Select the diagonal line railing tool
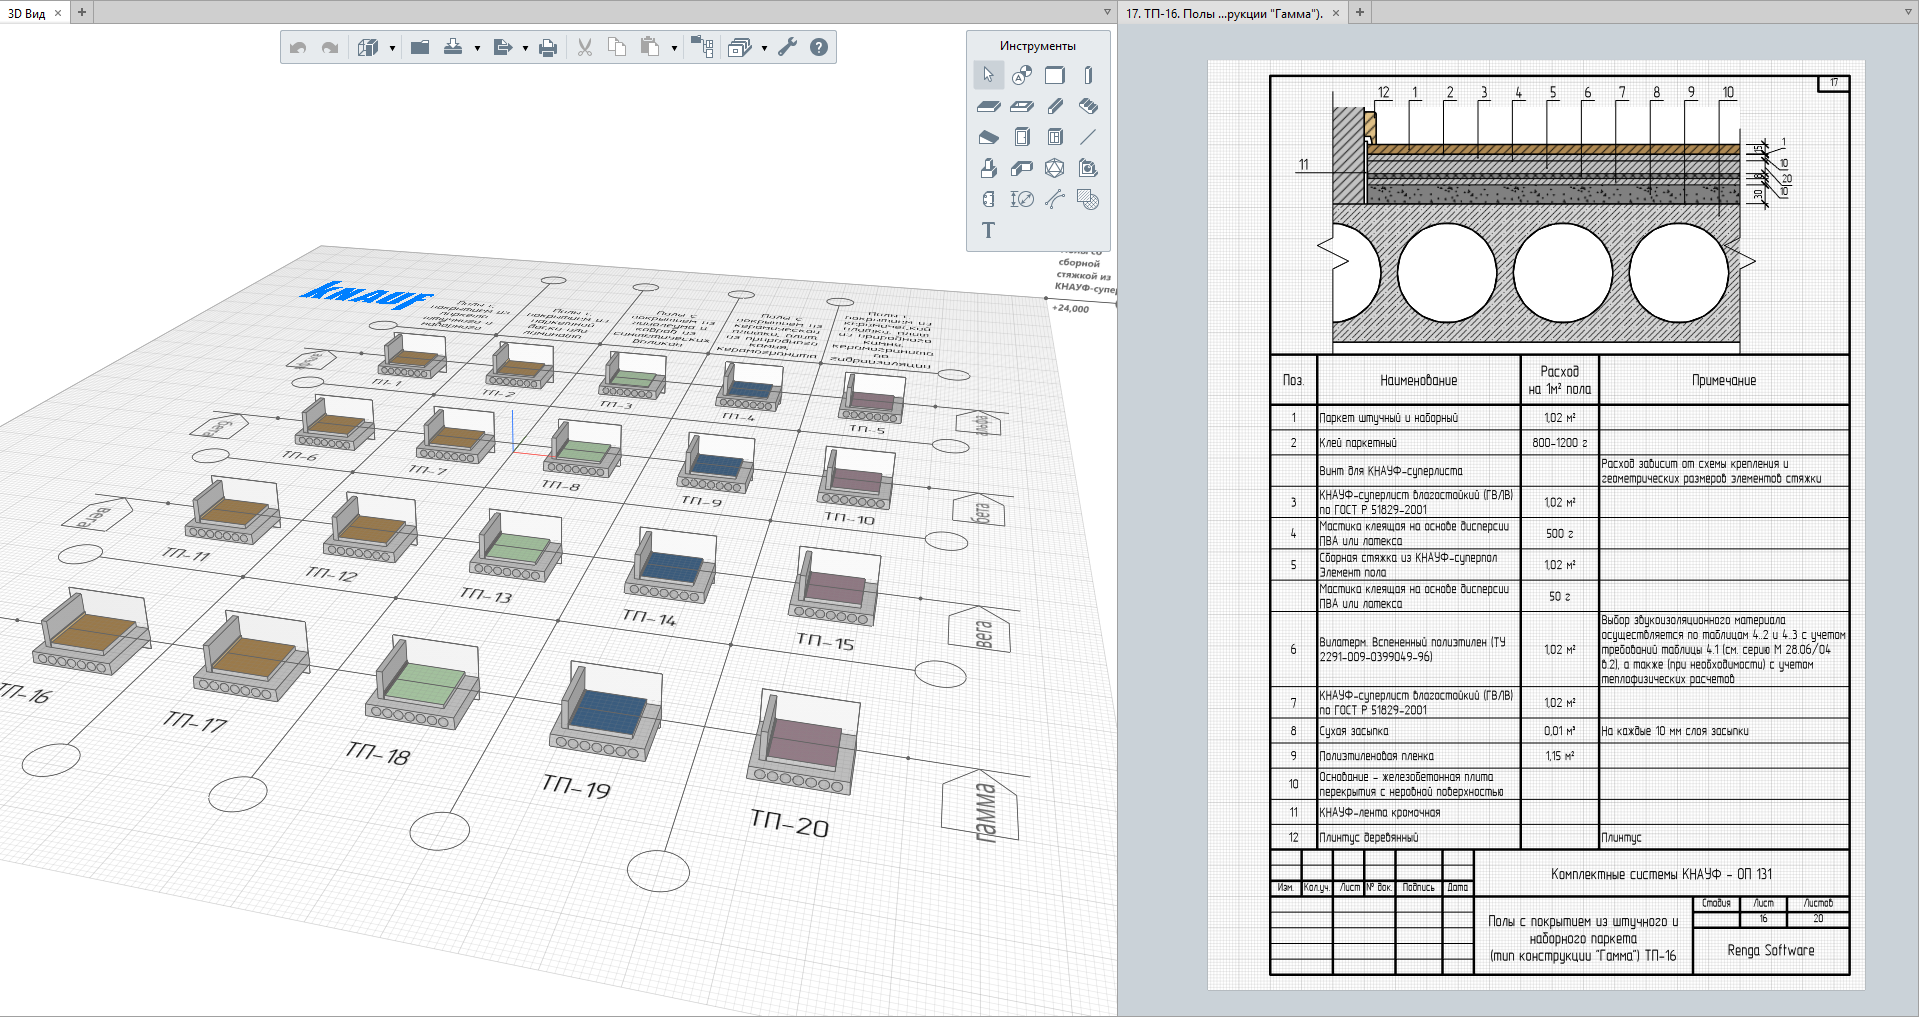The image size is (1919, 1017). click(x=1088, y=137)
